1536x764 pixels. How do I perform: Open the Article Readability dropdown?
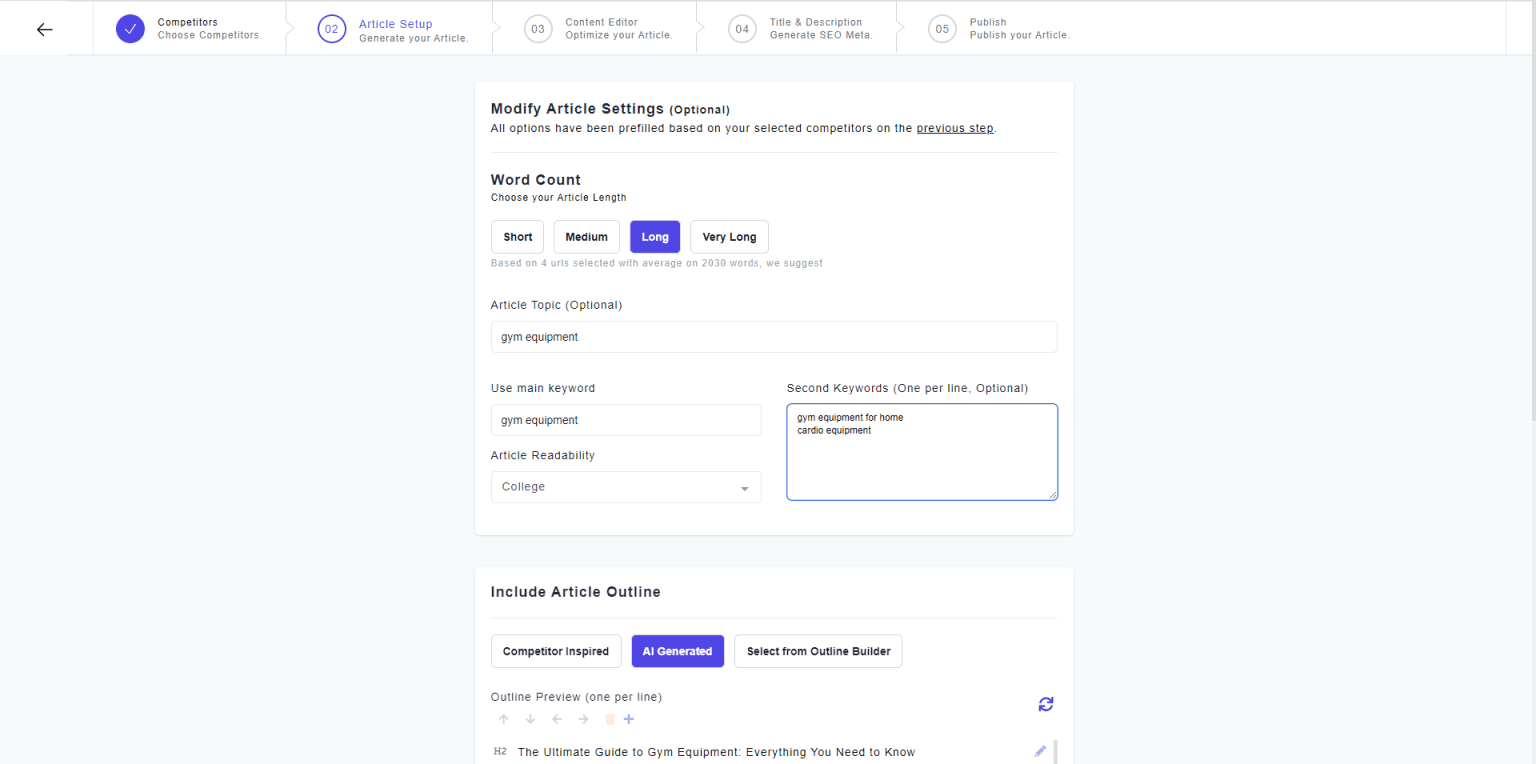point(625,487)
